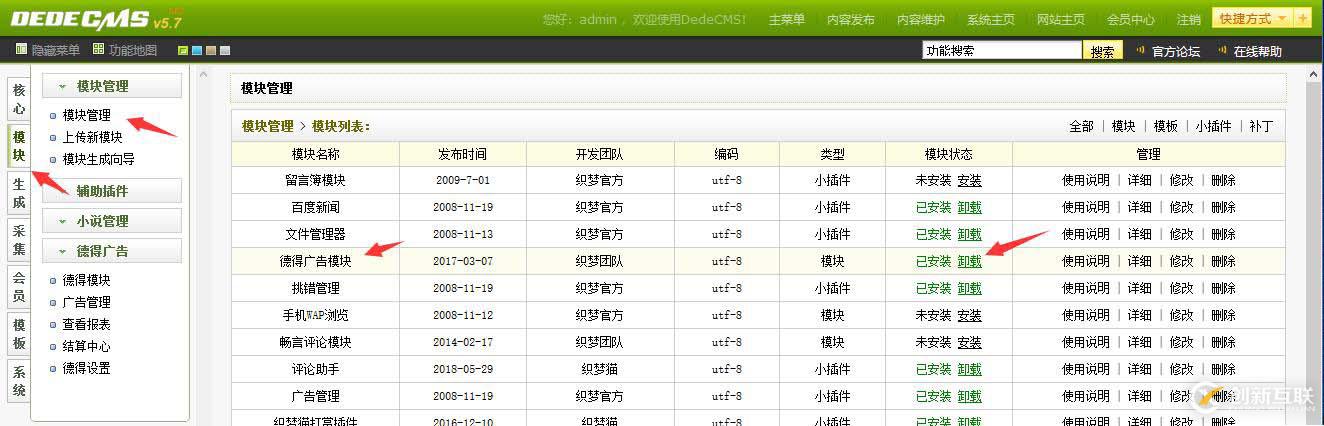Switch to the 模块 side tab
Screen dimensions: 1324x426
[x=19, y=146]
